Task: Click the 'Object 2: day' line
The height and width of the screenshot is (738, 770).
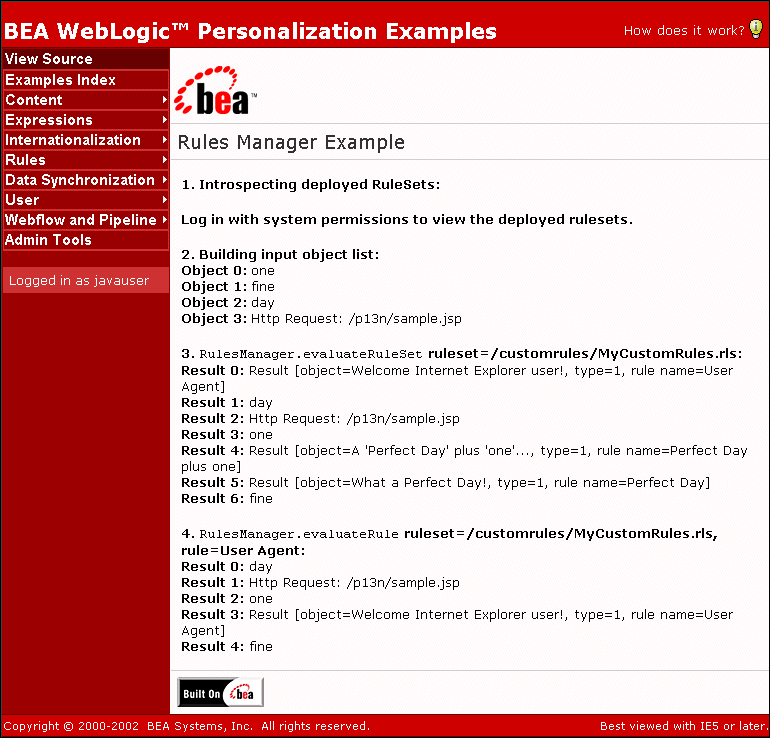Action: 228,302
